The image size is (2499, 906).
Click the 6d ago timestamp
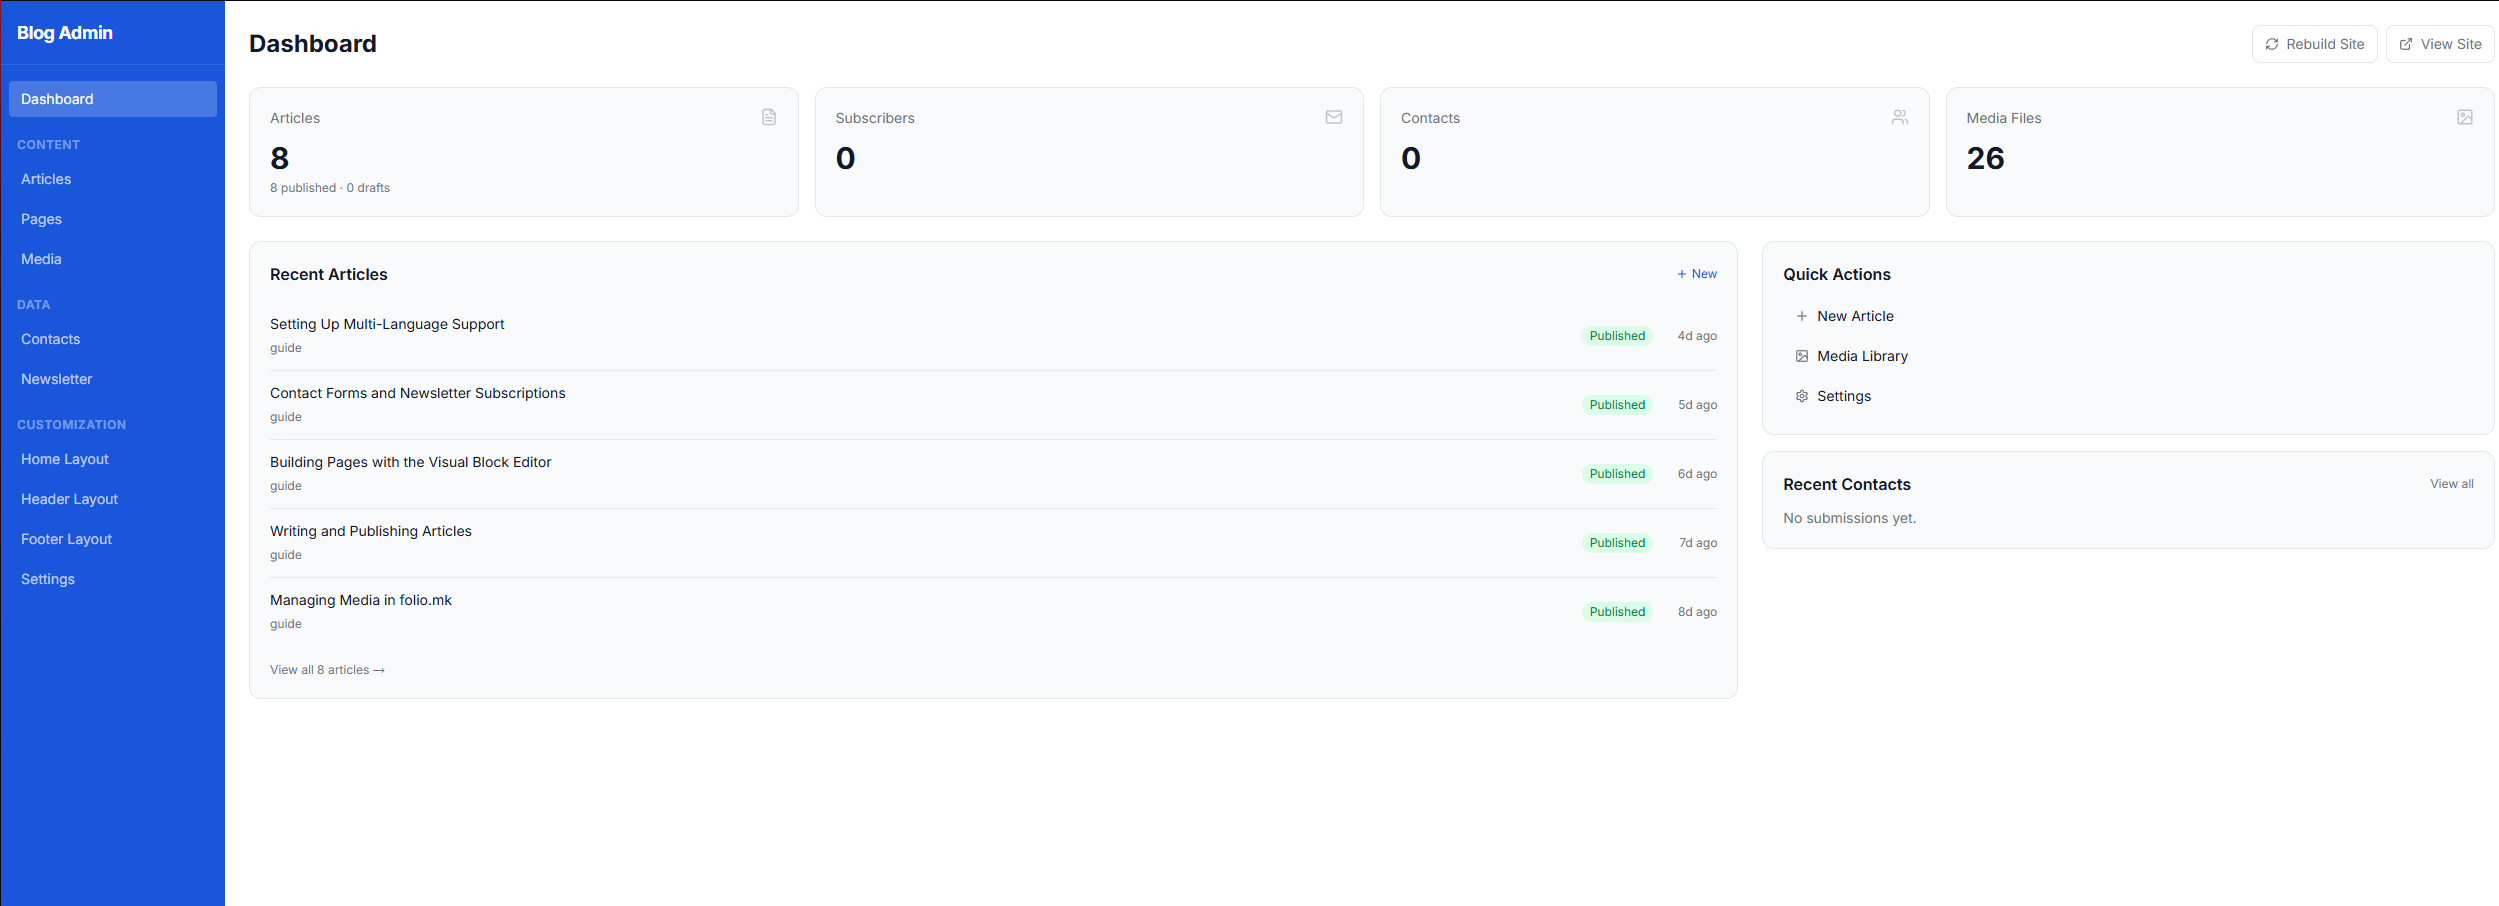1697,474
